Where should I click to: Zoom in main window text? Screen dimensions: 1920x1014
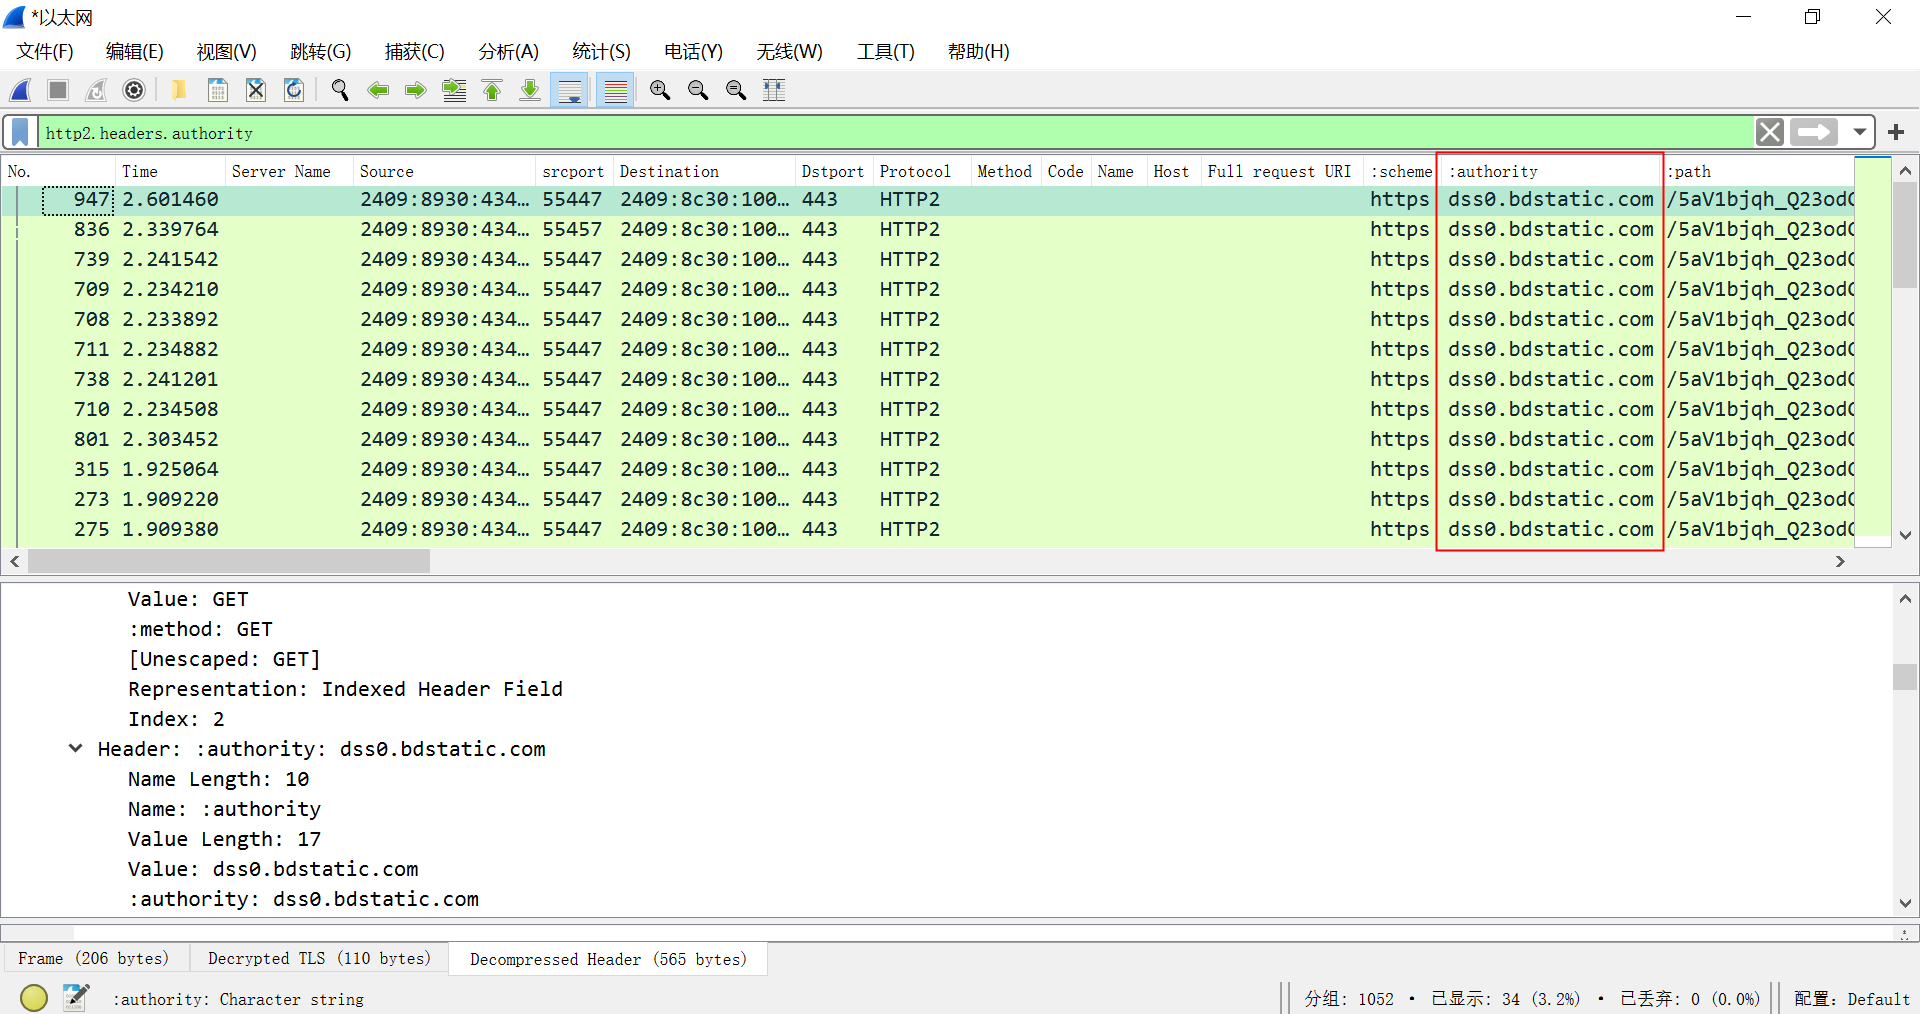pyautogui.click(x=660, y=91)
